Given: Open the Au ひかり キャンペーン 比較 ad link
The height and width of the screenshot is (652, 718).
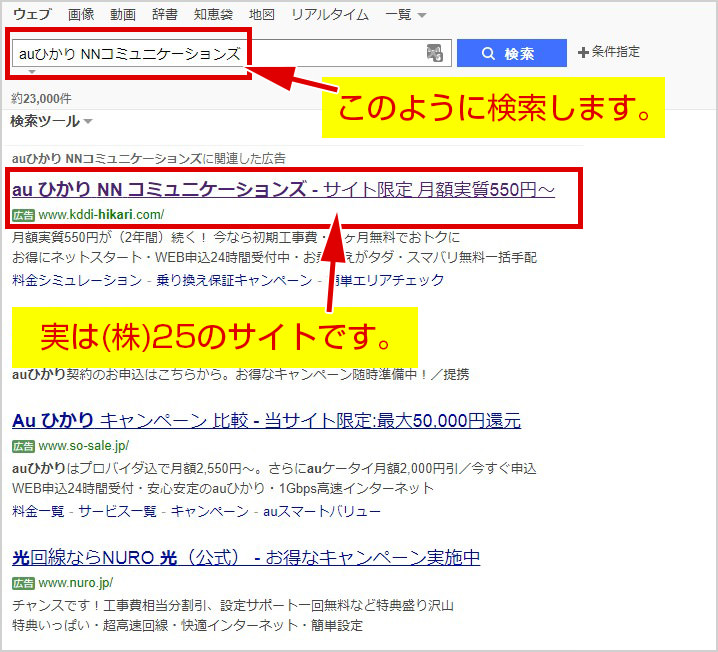Looking at the screenshot, I should (x=267, y=420).
